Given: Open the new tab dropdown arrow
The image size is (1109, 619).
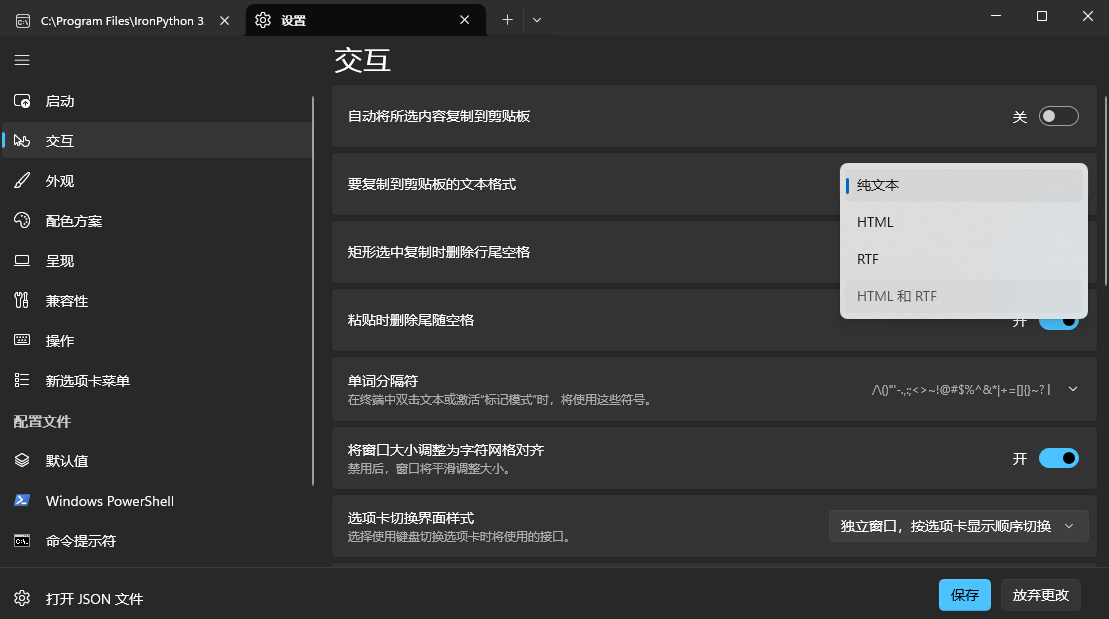Looking at the screenshot, I should [537, 20].
